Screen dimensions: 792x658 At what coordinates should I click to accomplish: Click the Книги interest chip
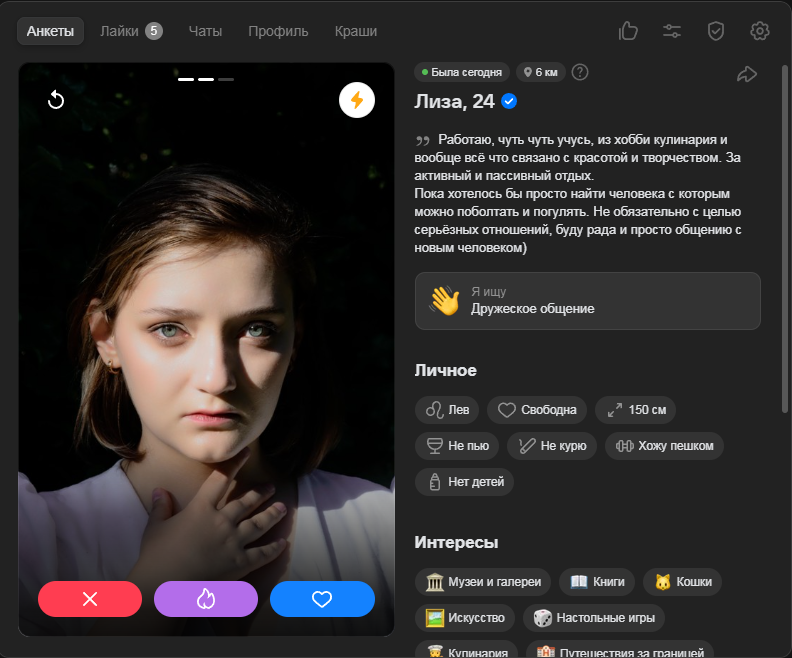[597, 582]
